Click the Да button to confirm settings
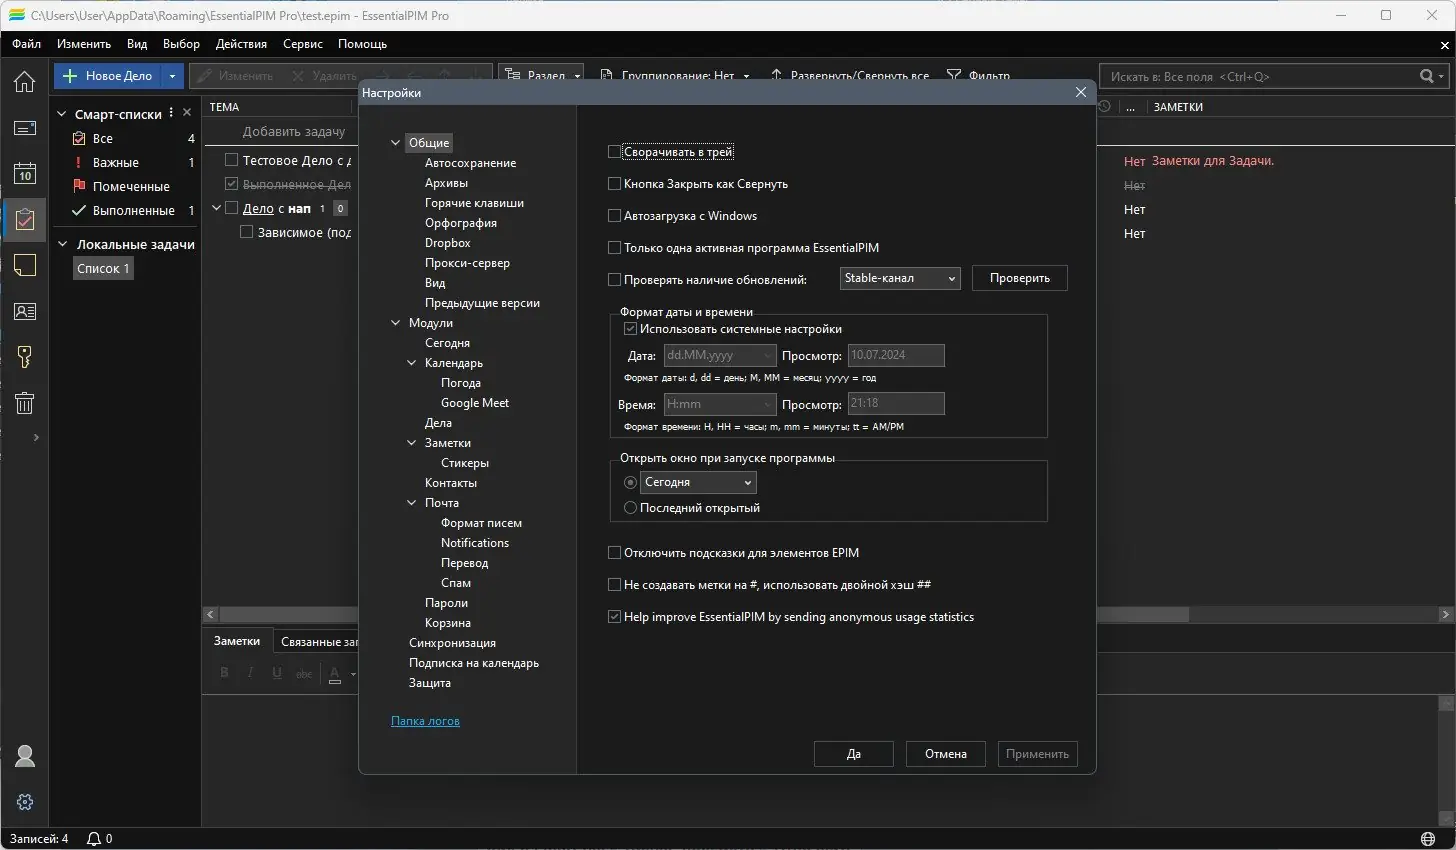Viewport: 1456px width, 850px height. click(x=854, y=754)
